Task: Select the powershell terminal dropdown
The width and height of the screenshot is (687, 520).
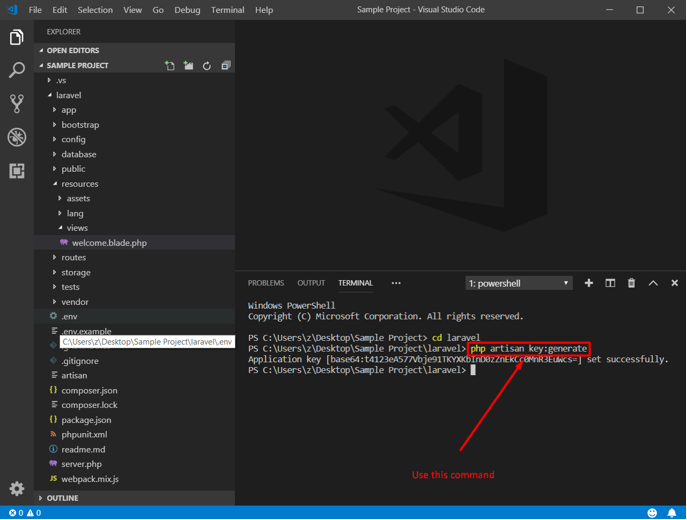Action: coord(519,283)
